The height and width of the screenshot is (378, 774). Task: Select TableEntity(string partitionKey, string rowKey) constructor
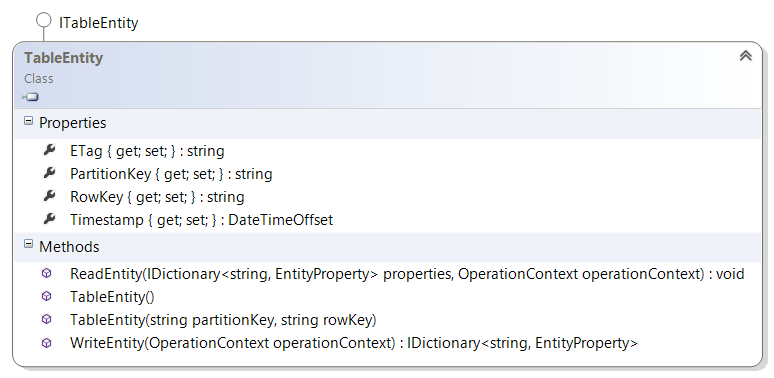[223, 320]
